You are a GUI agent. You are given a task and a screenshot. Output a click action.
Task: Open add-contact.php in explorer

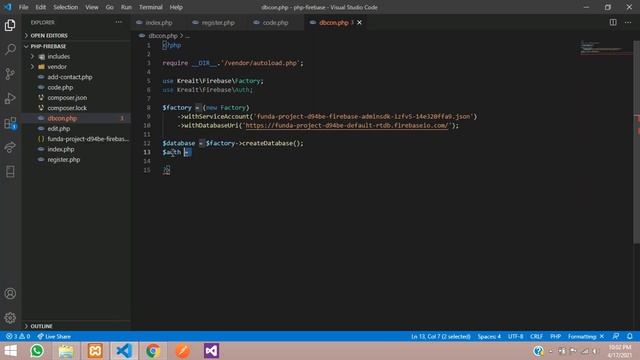click(x=77, y=77)
